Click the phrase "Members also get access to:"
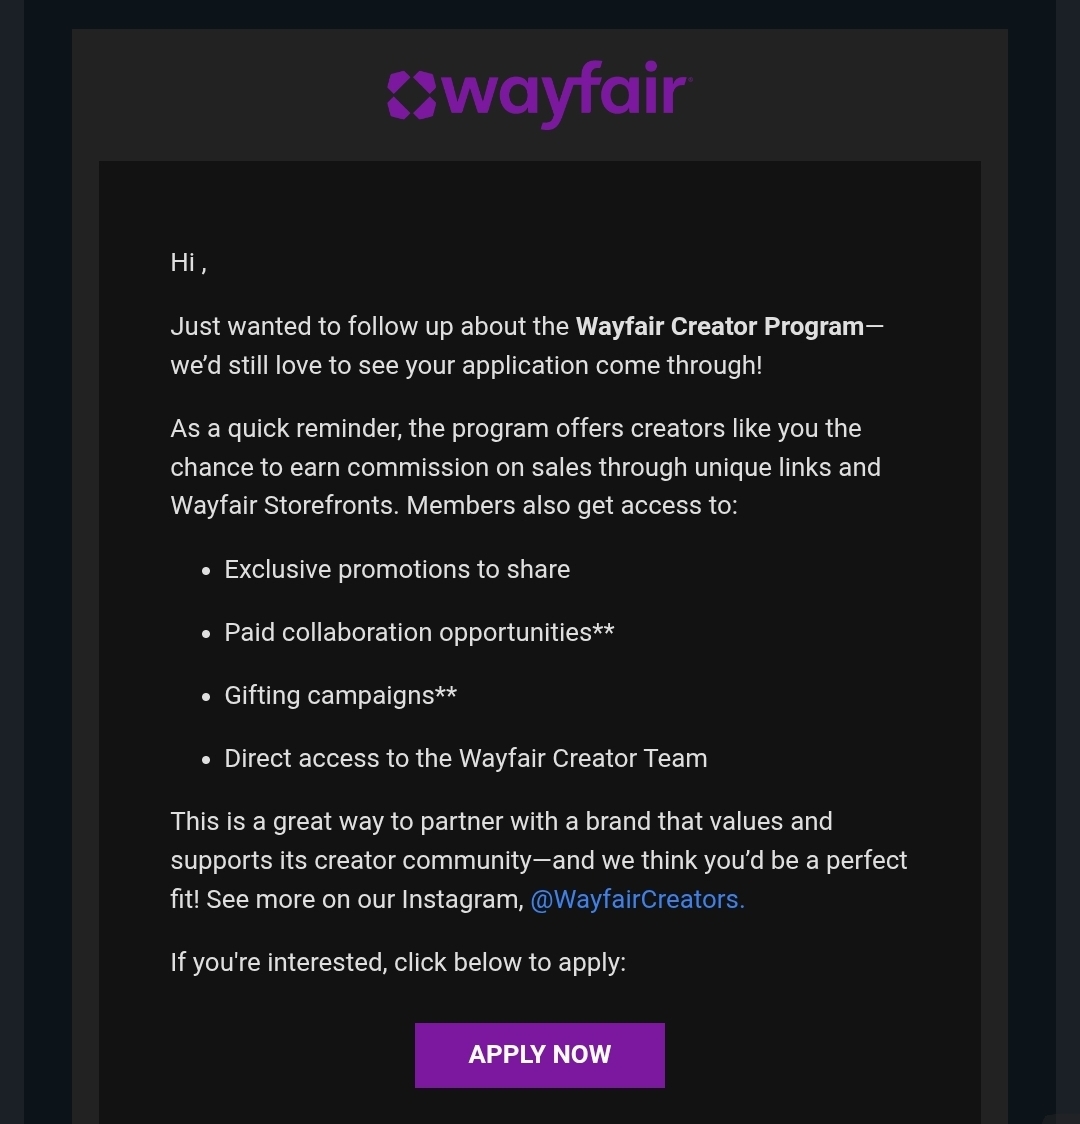Viewport: 1080px width, 1124px height. coord(572,506)
